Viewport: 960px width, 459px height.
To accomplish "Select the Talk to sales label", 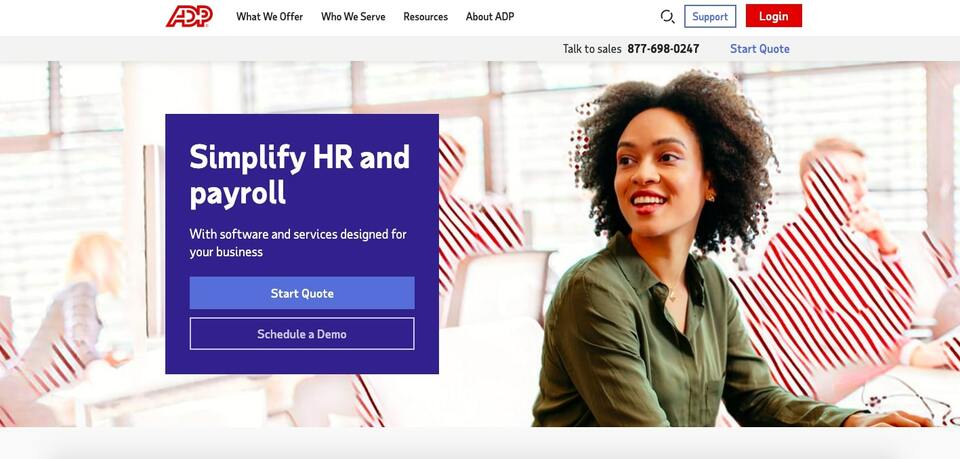I will click(x=592, y=49).
